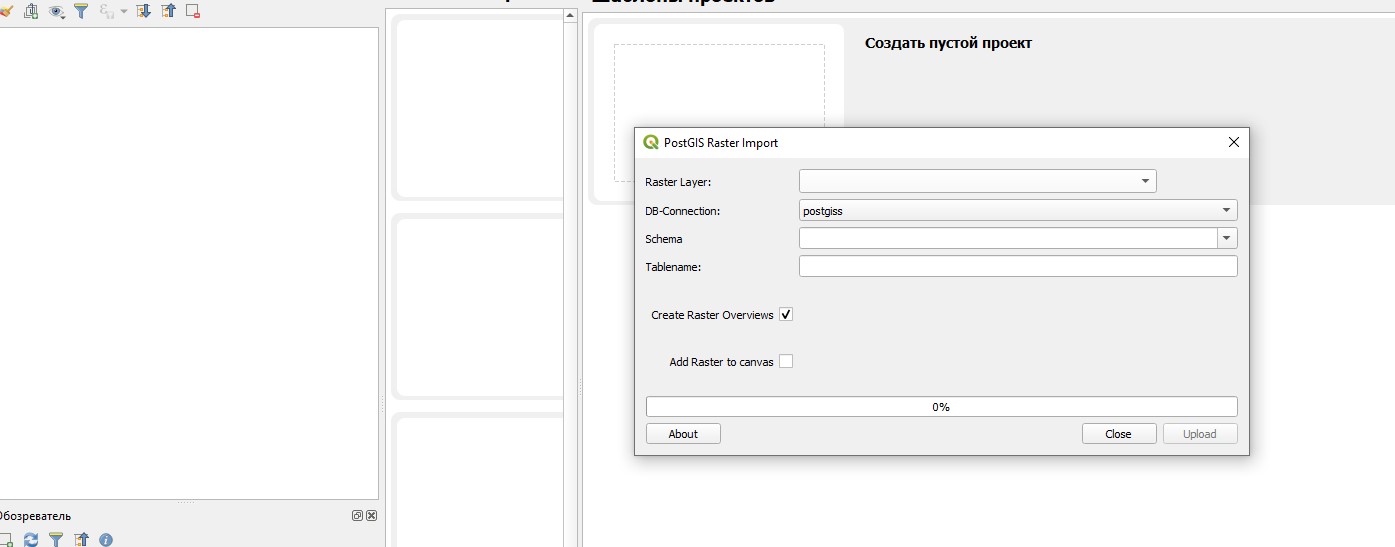Click the add group icon in Layers toolbar
The width and height of the screenshot is (1395, 547).
[31, 11]
